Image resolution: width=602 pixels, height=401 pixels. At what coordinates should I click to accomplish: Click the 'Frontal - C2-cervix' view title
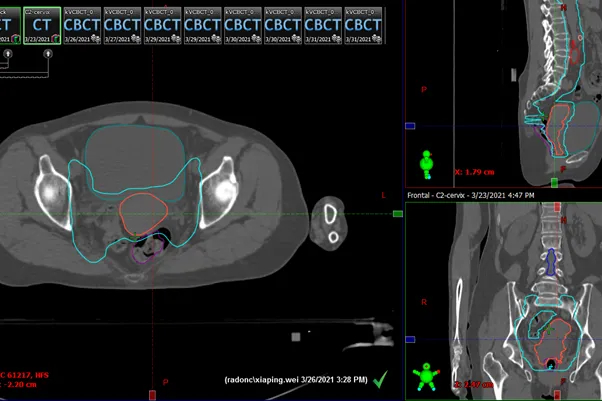pyautogui.click(x=470, y=196)
